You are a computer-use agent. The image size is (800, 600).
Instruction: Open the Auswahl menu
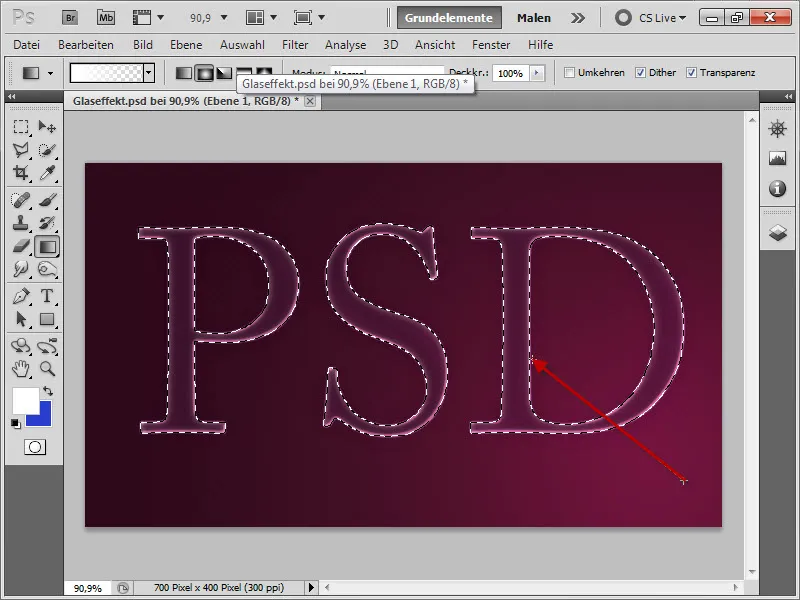coord(242,45)
